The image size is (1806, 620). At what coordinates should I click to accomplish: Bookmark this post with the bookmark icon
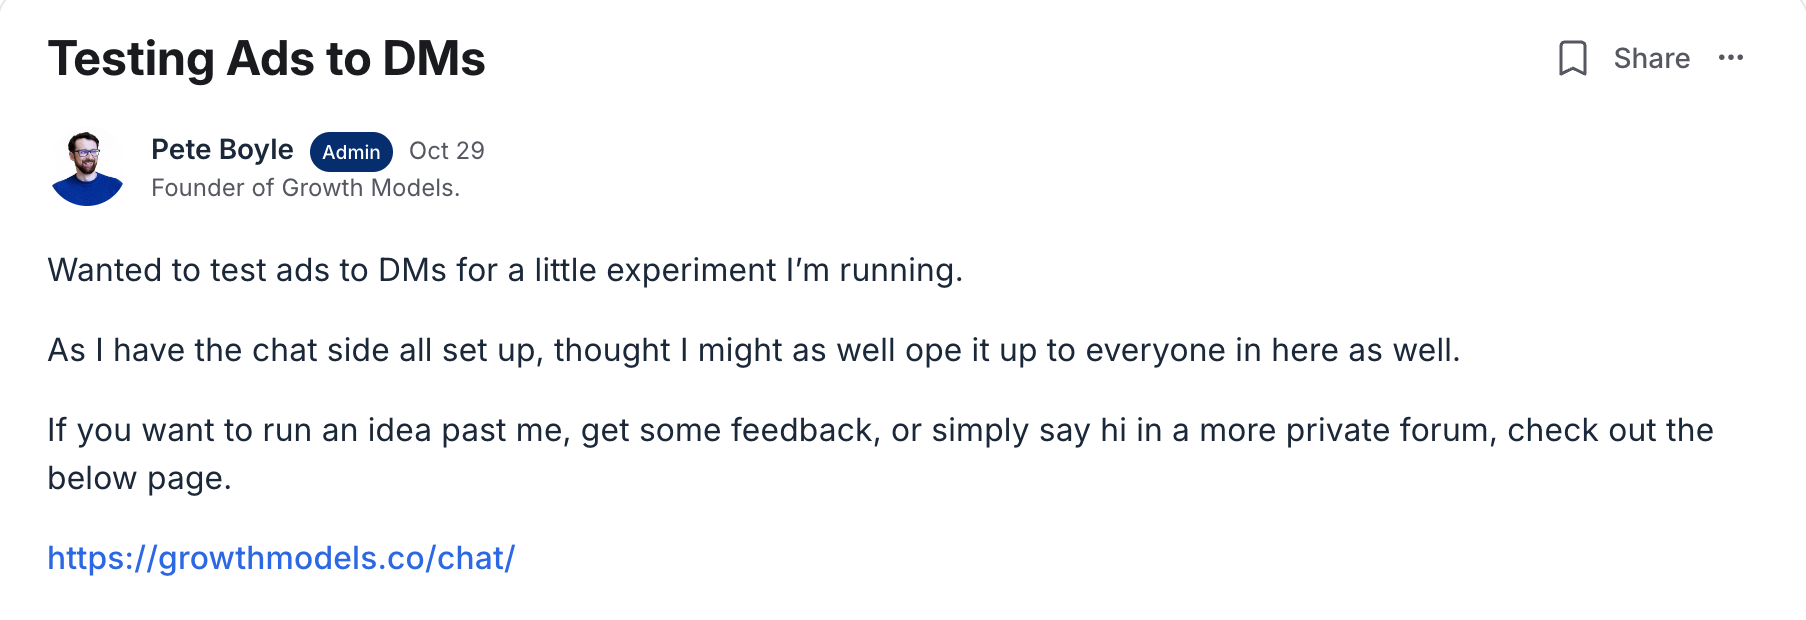(x=1572, y=58)
